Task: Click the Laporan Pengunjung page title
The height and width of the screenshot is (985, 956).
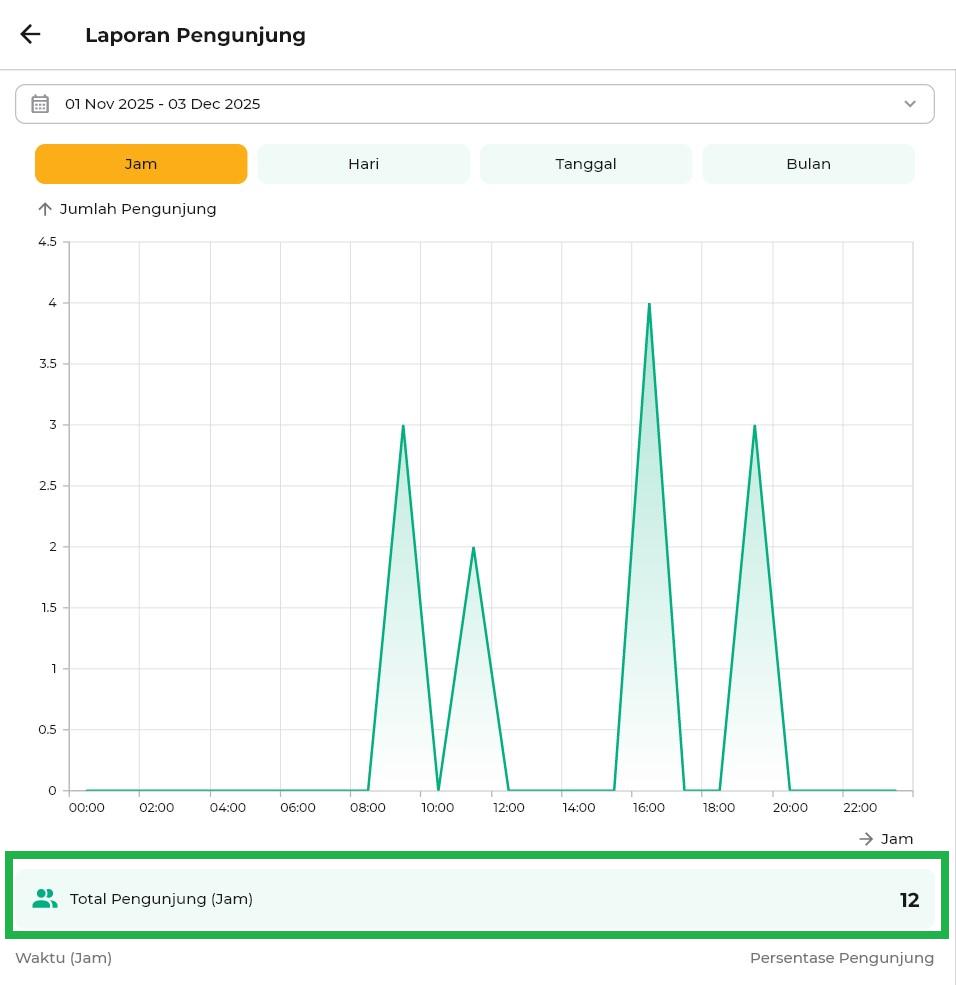Action: (195, 35)
